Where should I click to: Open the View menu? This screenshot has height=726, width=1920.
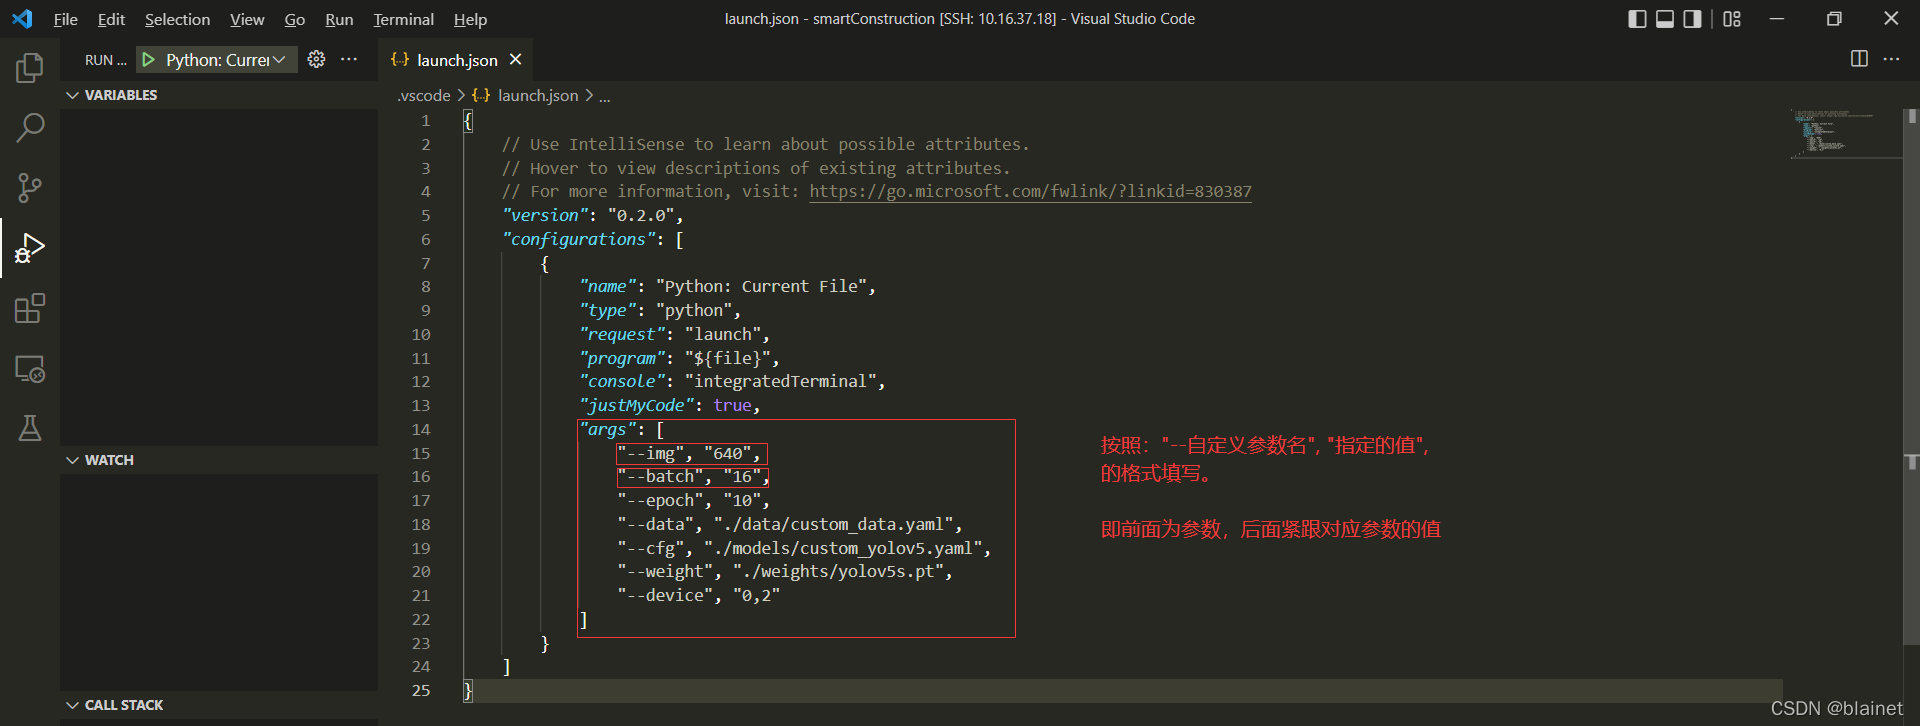click(247, 19)
